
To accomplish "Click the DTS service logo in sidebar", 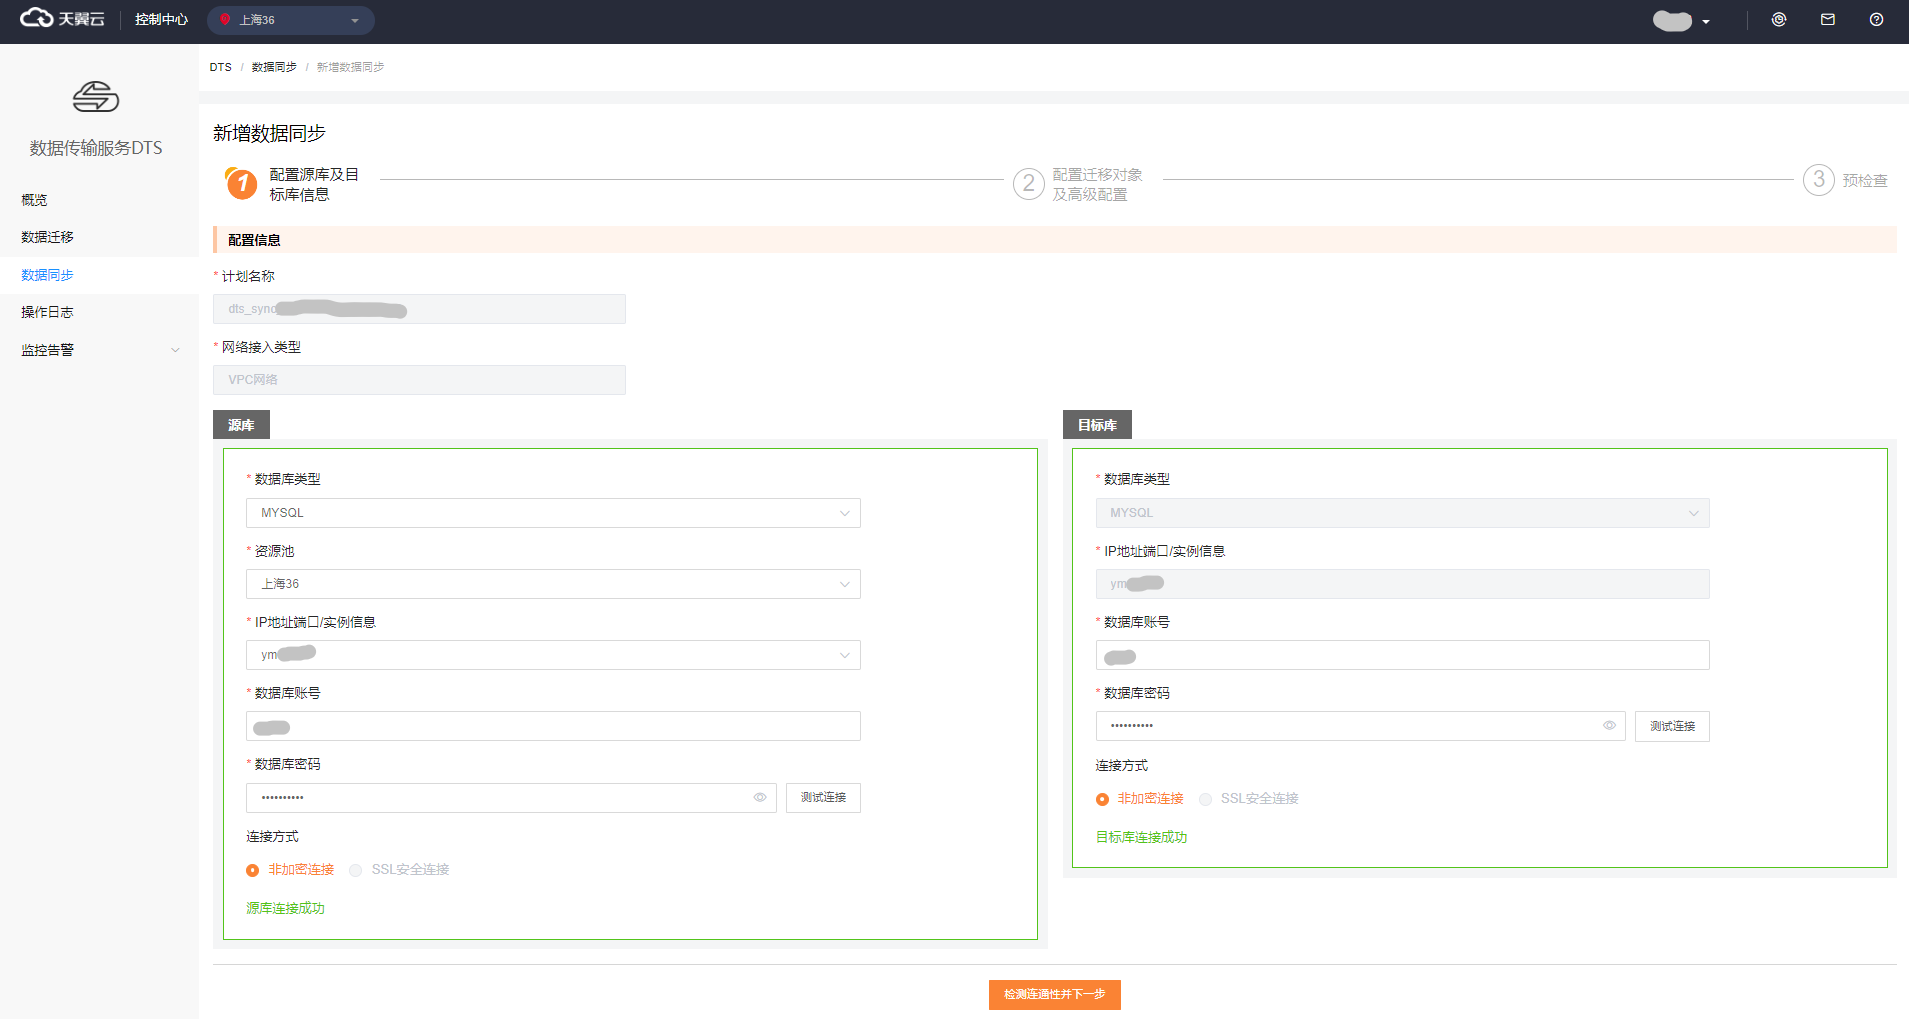I will pos(96,97).
